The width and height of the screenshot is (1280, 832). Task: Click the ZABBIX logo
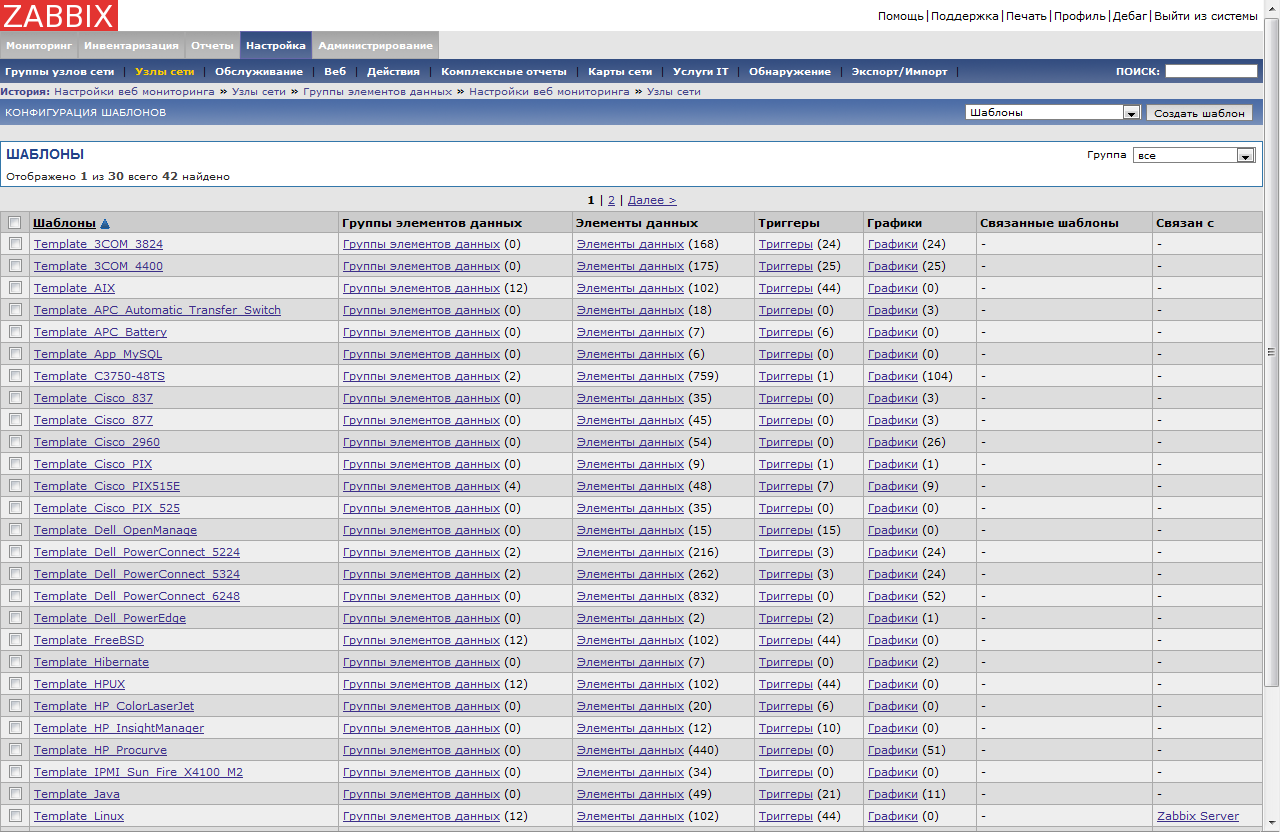59,15
